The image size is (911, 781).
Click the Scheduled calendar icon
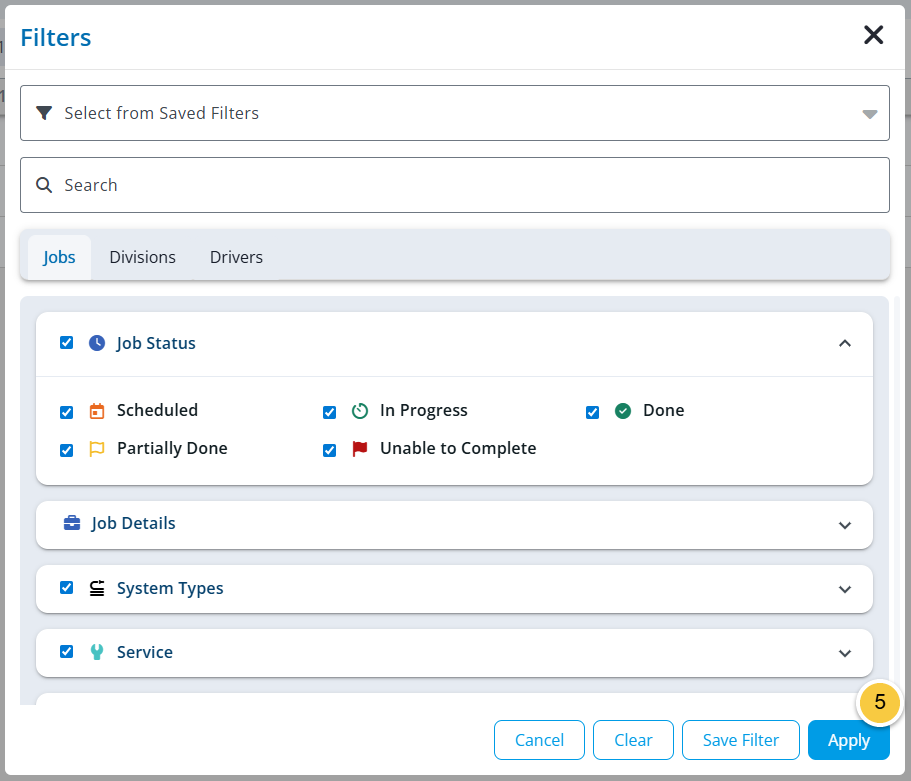click(x=96, y=410)
